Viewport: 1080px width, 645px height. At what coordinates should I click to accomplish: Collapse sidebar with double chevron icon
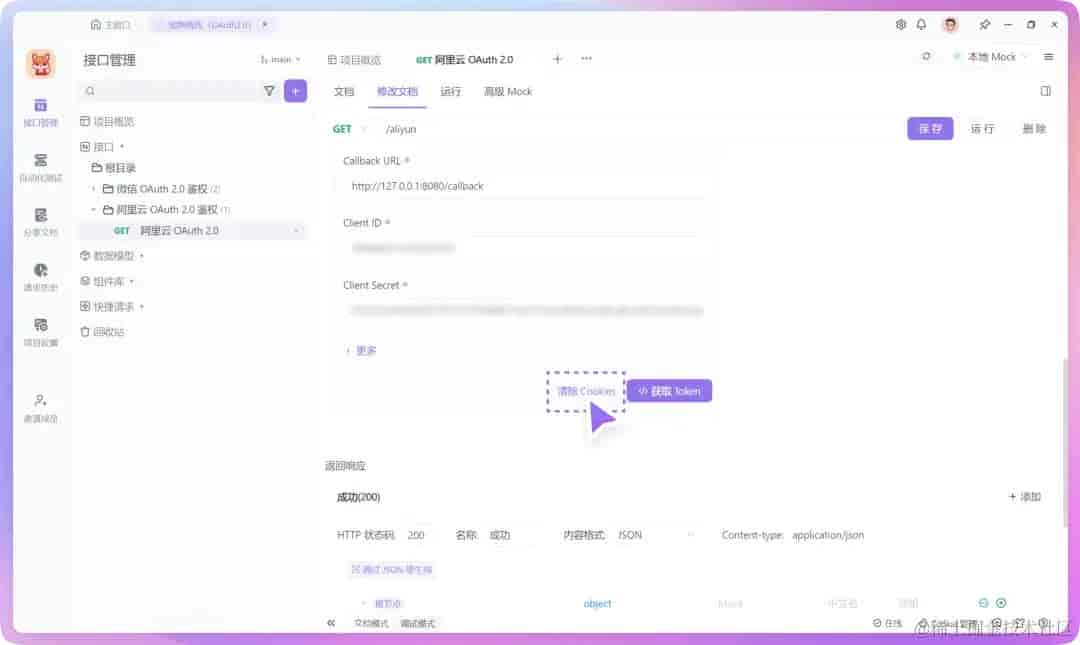coord(331,623)
